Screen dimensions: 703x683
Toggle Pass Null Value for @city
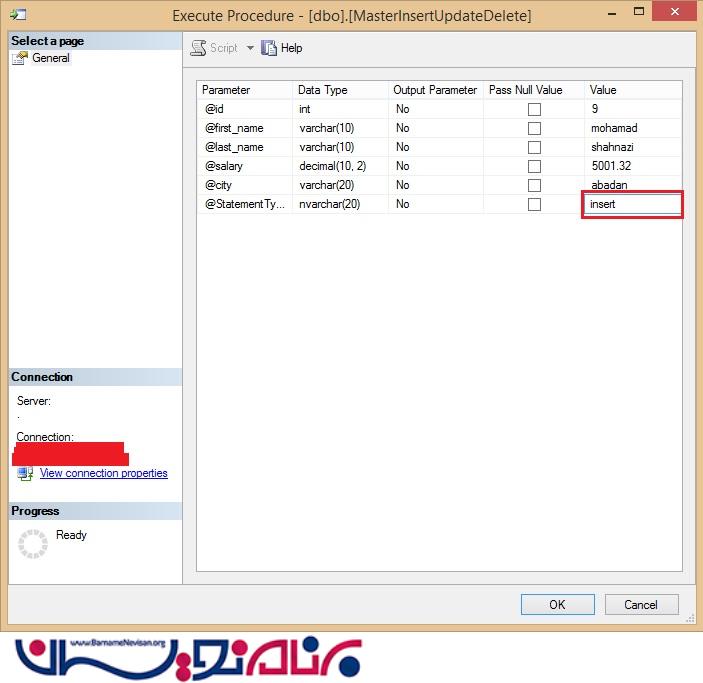pos(534,185)
